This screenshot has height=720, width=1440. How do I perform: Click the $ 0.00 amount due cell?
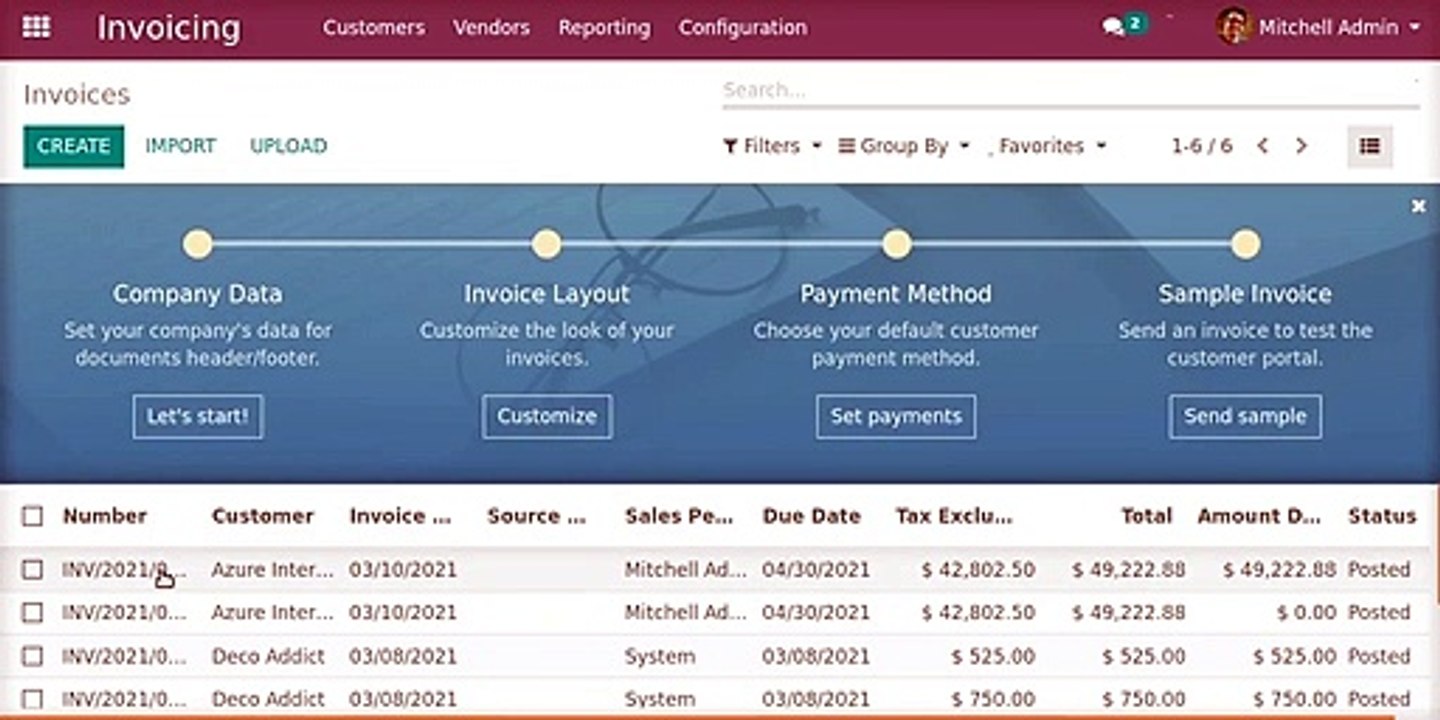1306,612
